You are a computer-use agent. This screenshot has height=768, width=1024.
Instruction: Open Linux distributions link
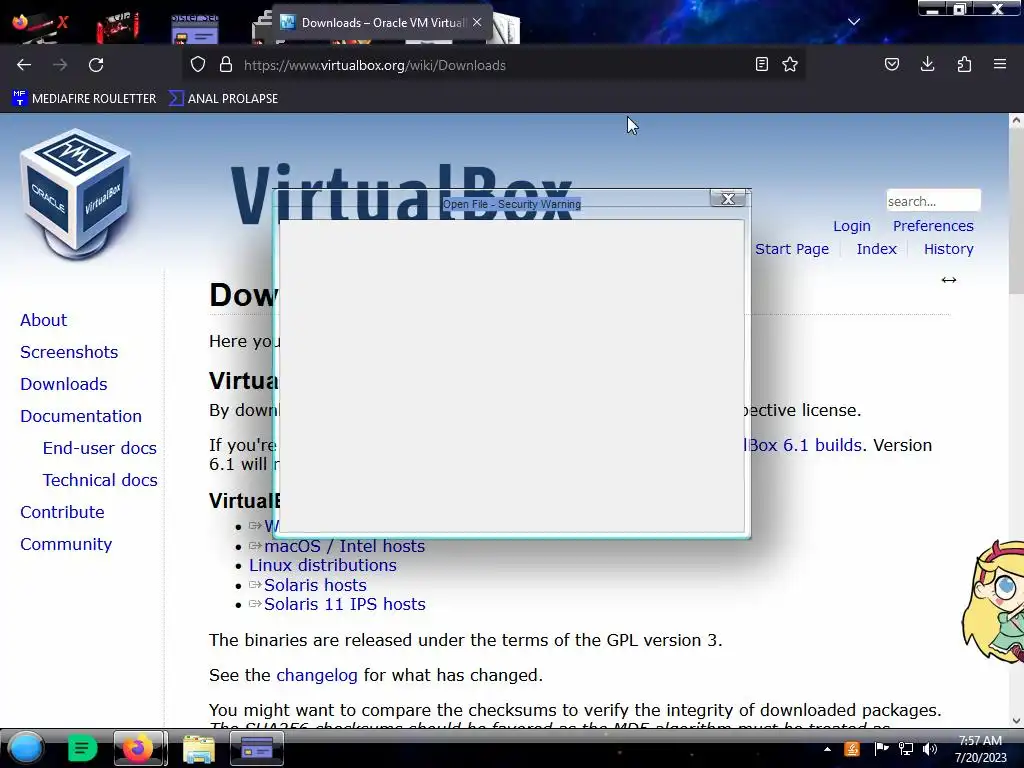pyautogui.click(x=323, y=566)
